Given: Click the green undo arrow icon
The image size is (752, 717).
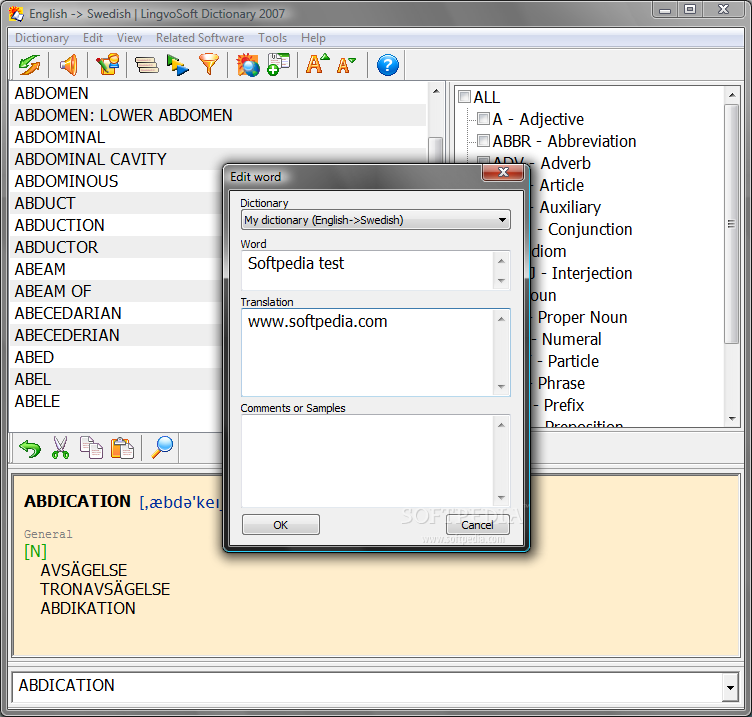Looking at the screenshot, I should (x=30, y=449).
